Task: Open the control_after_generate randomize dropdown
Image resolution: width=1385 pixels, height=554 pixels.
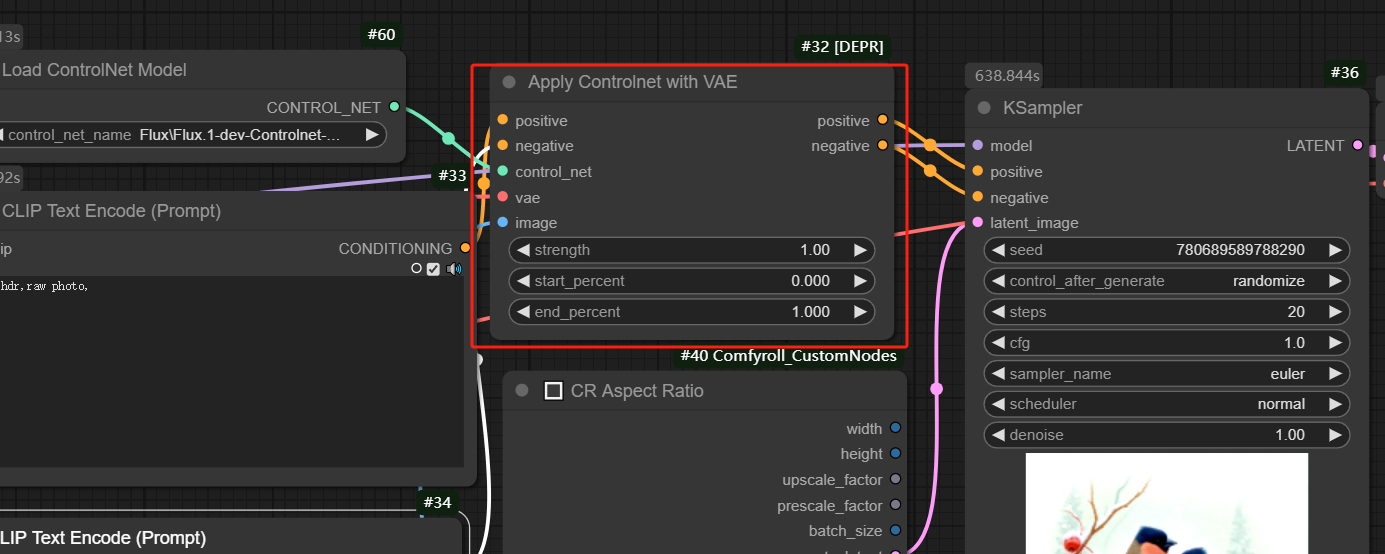Action: (1166, 281)
